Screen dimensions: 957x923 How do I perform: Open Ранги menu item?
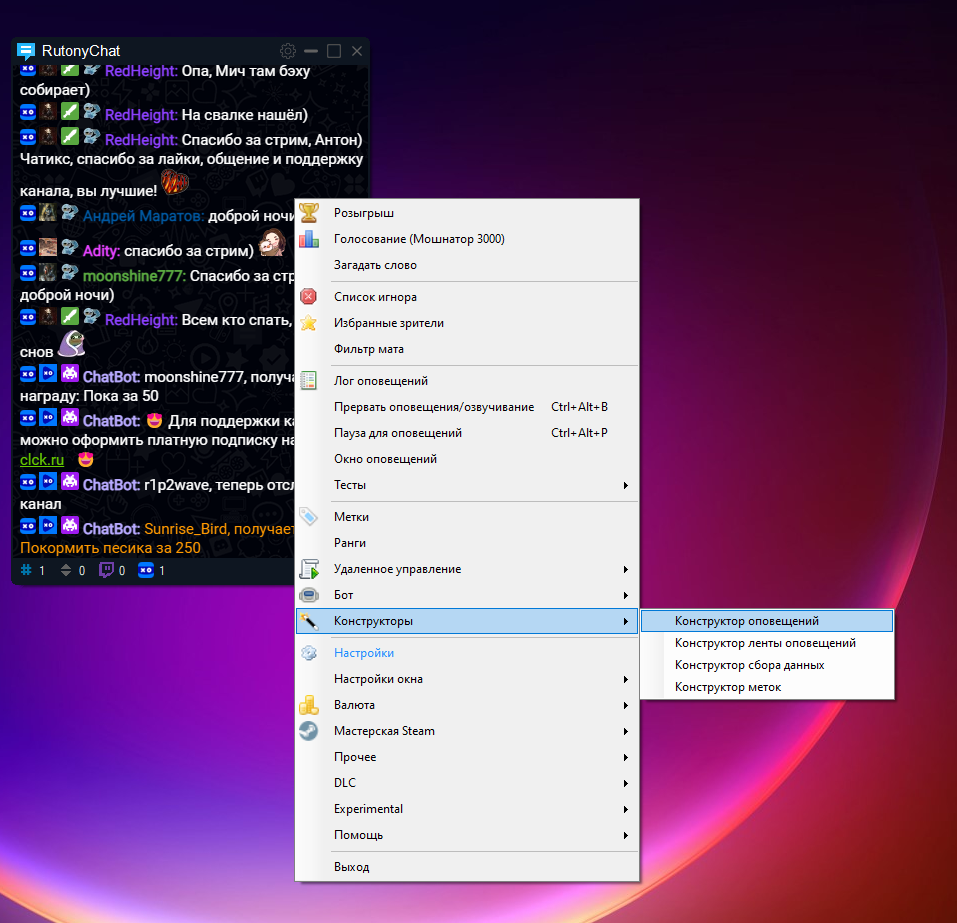click(x=467, y=543)
